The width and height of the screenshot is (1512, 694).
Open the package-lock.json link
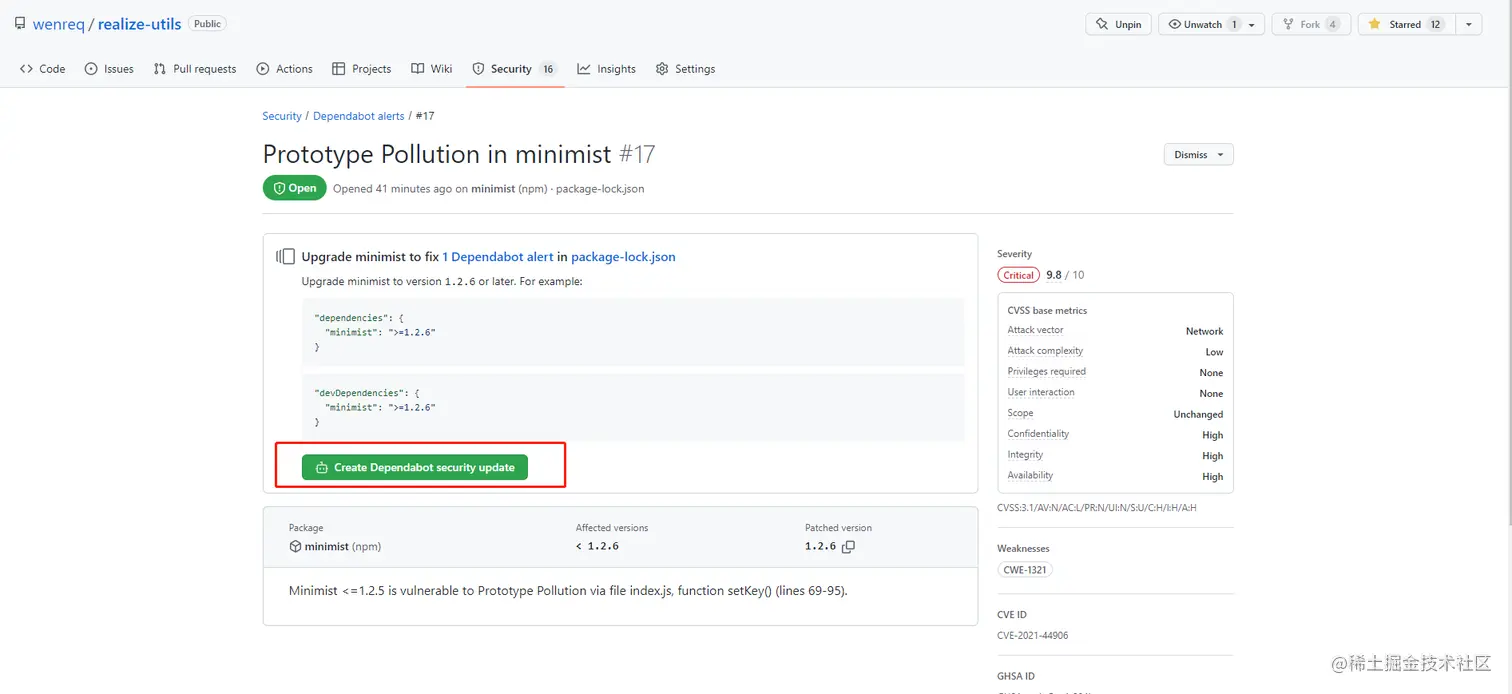click(x=623, y=257)
